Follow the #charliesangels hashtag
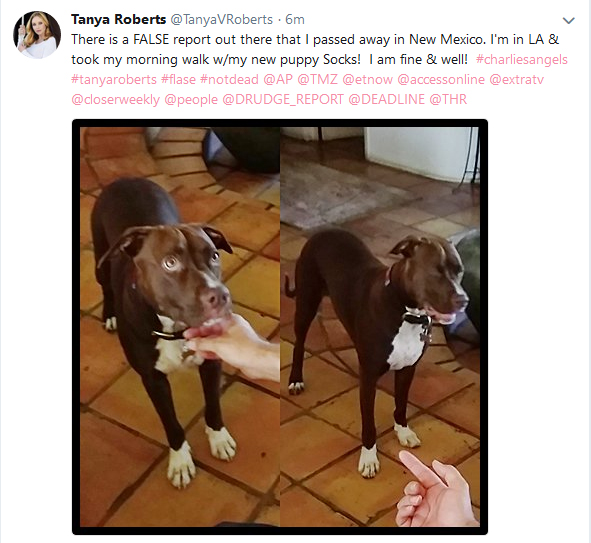Image resolution: width=591 pixels, height=543 pixels. (x=522, y=60)
